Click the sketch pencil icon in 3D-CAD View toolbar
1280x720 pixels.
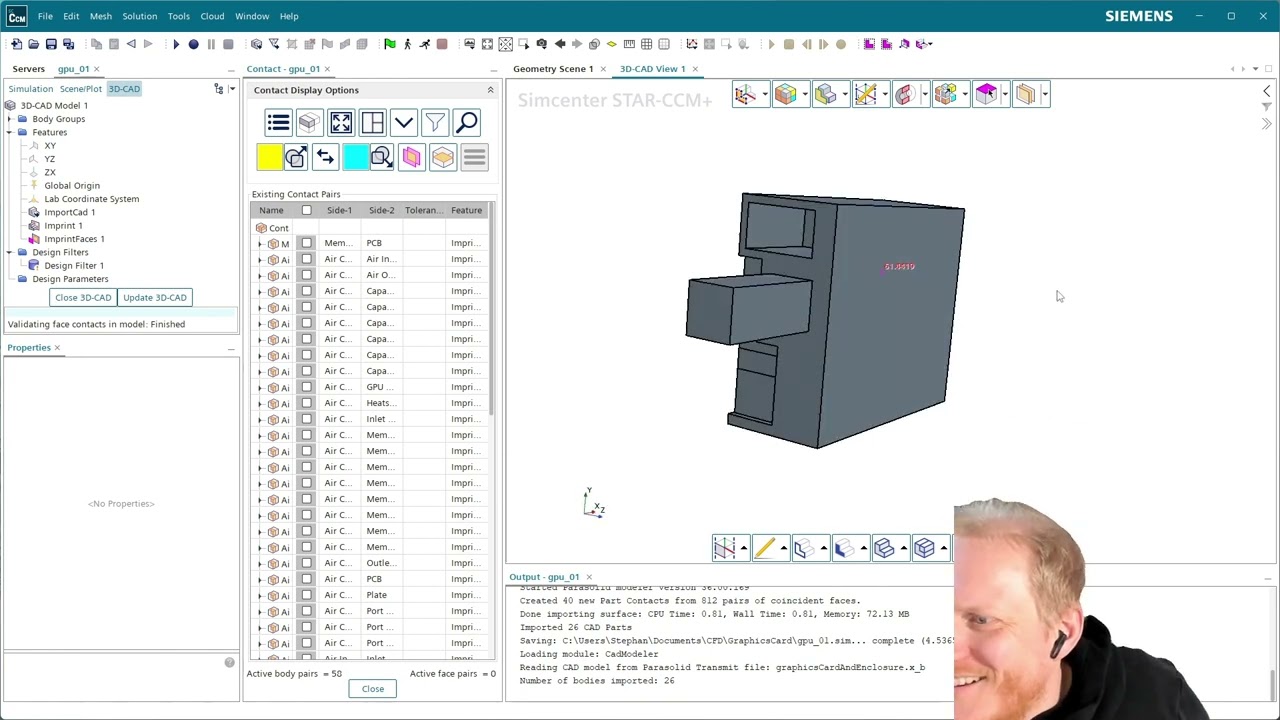click(x=865, y=94)
